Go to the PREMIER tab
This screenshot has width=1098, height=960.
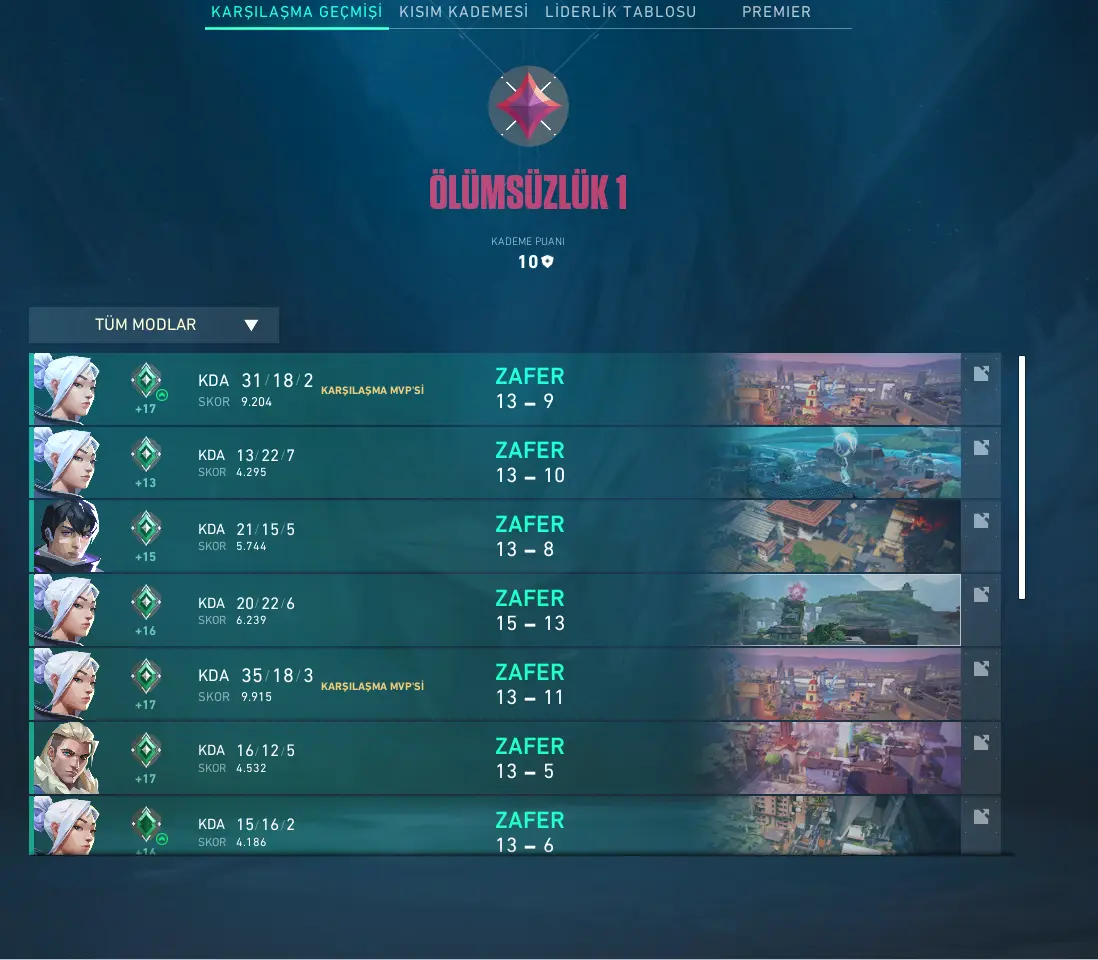[x=776, y=12]
